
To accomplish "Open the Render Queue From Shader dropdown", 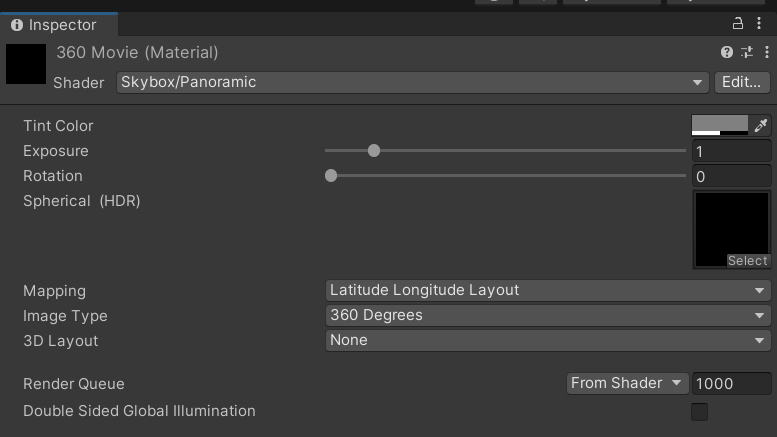I will [626, 384].
